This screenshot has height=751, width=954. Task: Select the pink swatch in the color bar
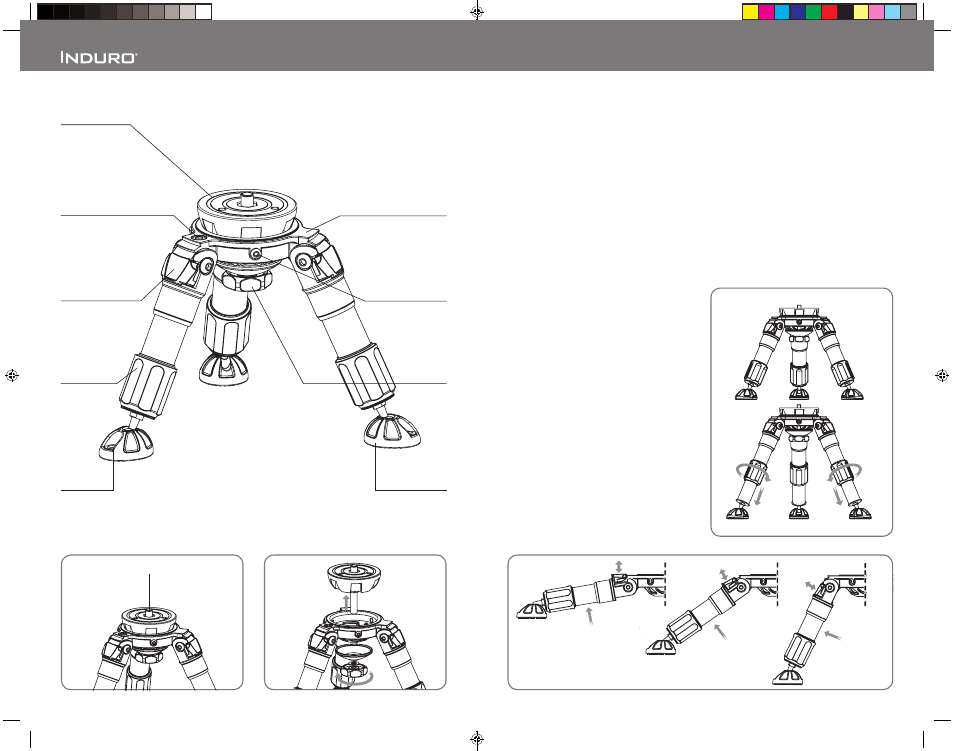877,12
